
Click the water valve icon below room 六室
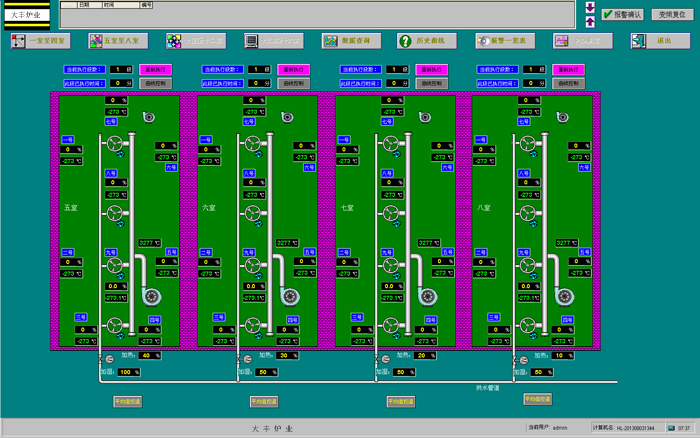[x=246, y=359]
